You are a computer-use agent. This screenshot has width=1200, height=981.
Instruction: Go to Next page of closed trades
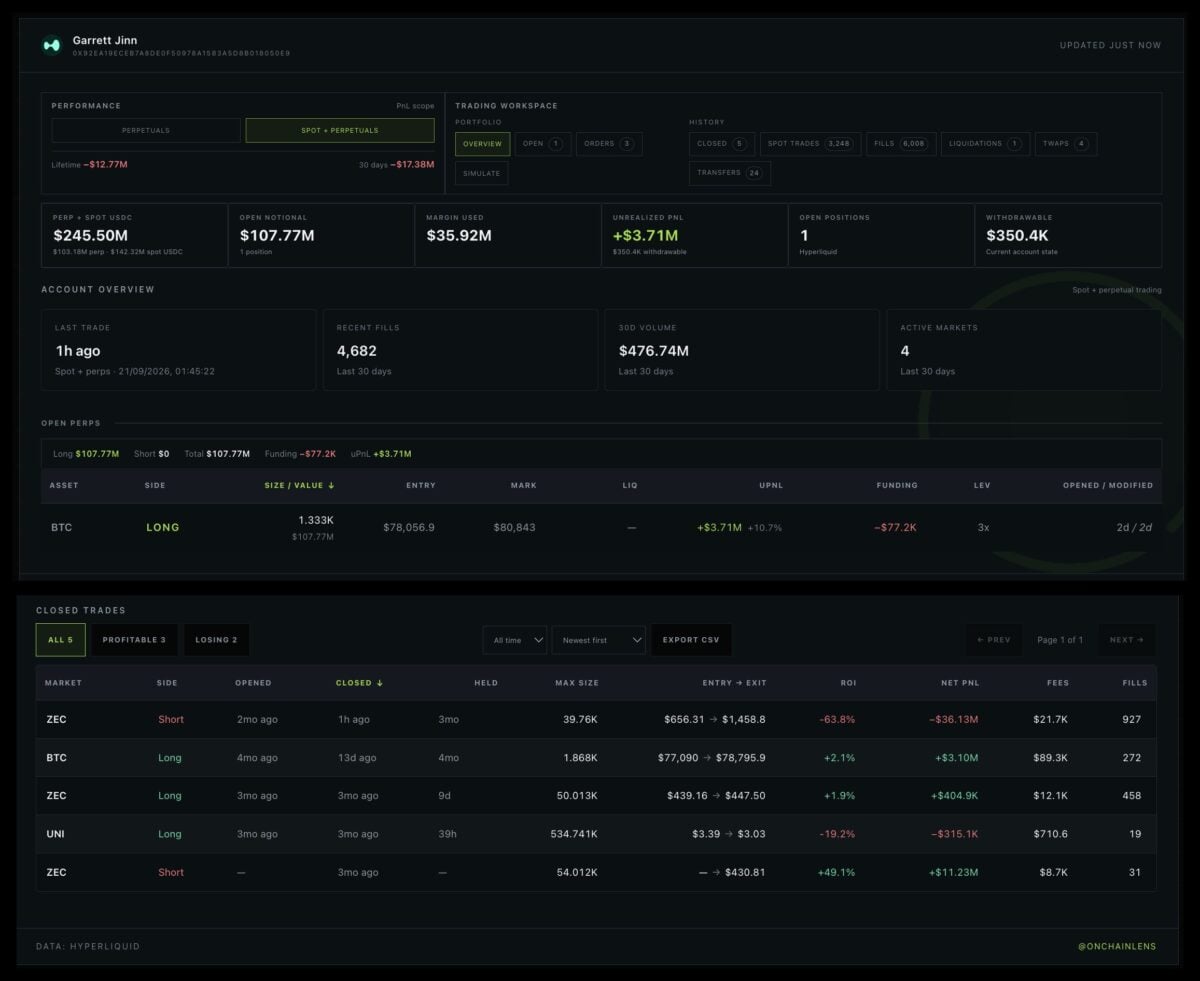coord(1126,640)
